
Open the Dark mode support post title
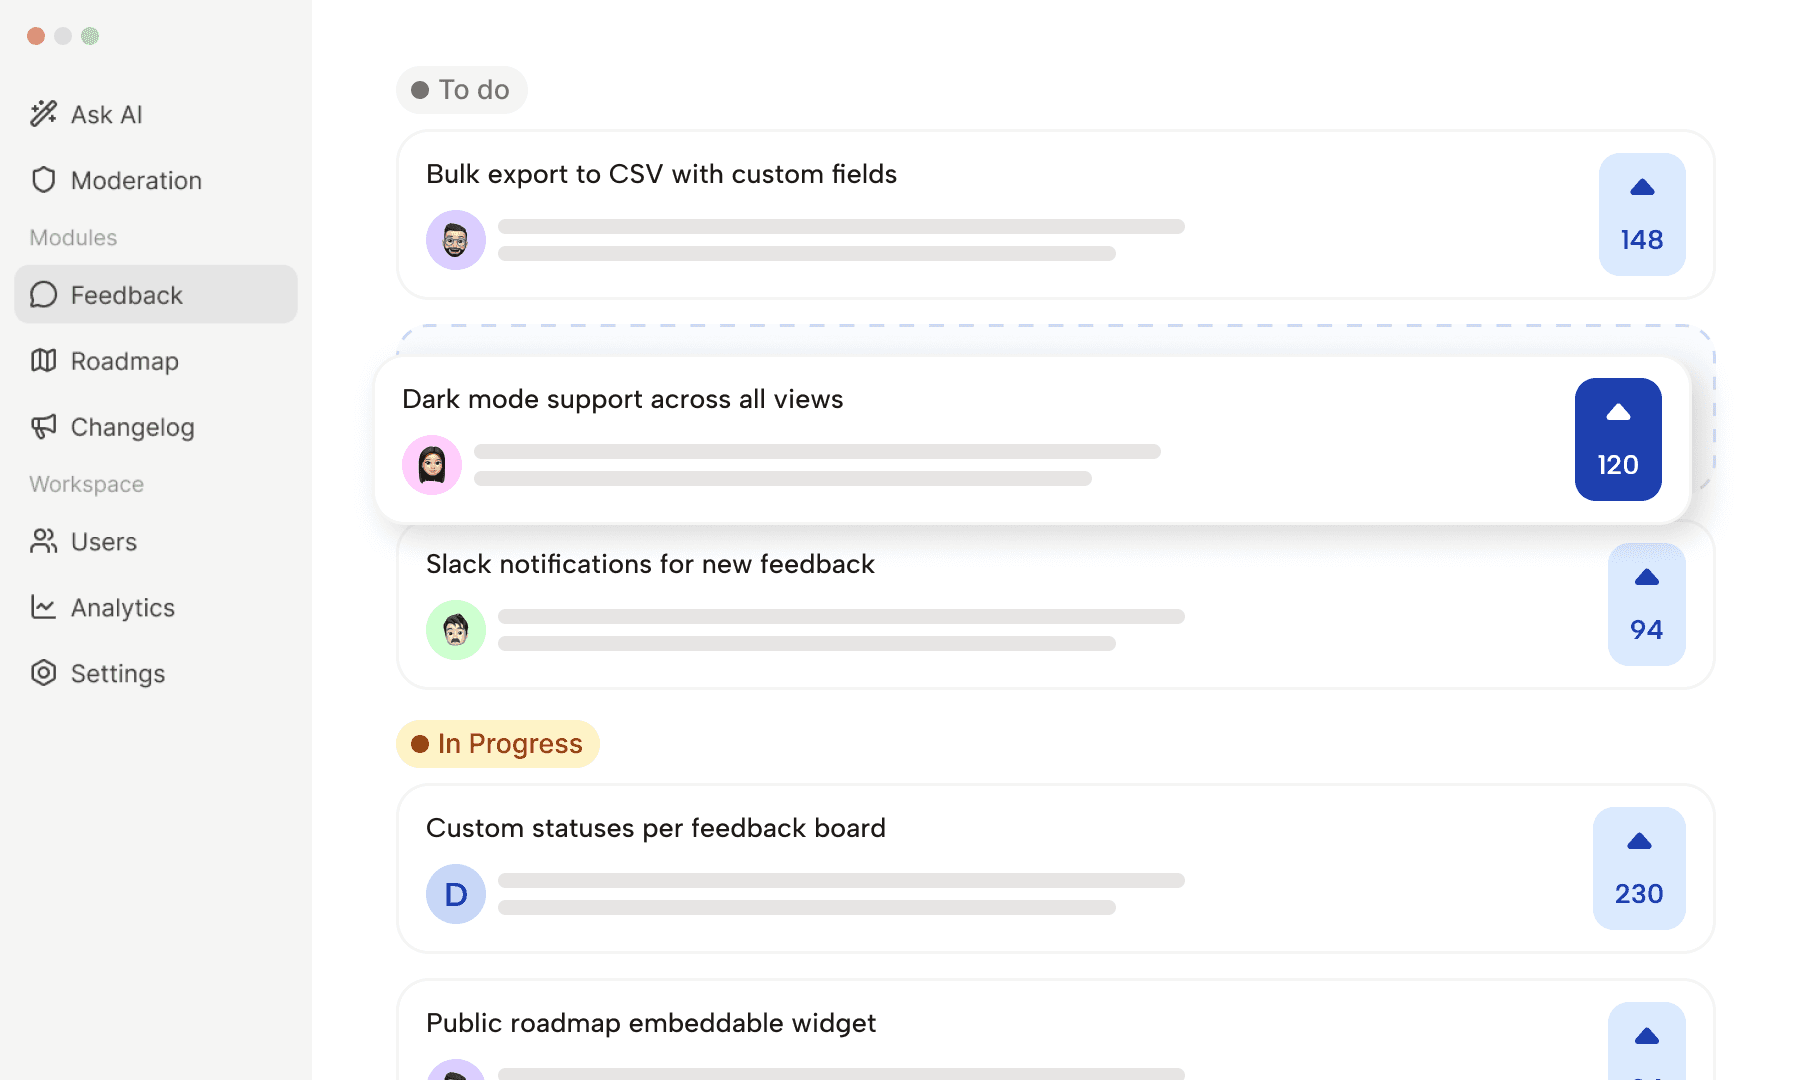click(623, 398)
